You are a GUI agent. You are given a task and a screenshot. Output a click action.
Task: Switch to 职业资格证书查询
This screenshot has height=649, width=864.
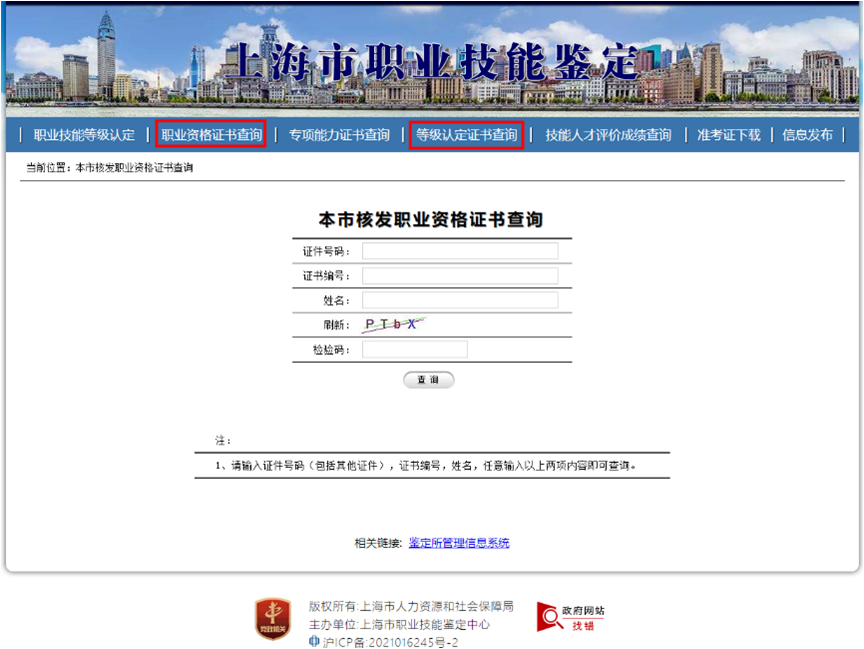[210, 135]
